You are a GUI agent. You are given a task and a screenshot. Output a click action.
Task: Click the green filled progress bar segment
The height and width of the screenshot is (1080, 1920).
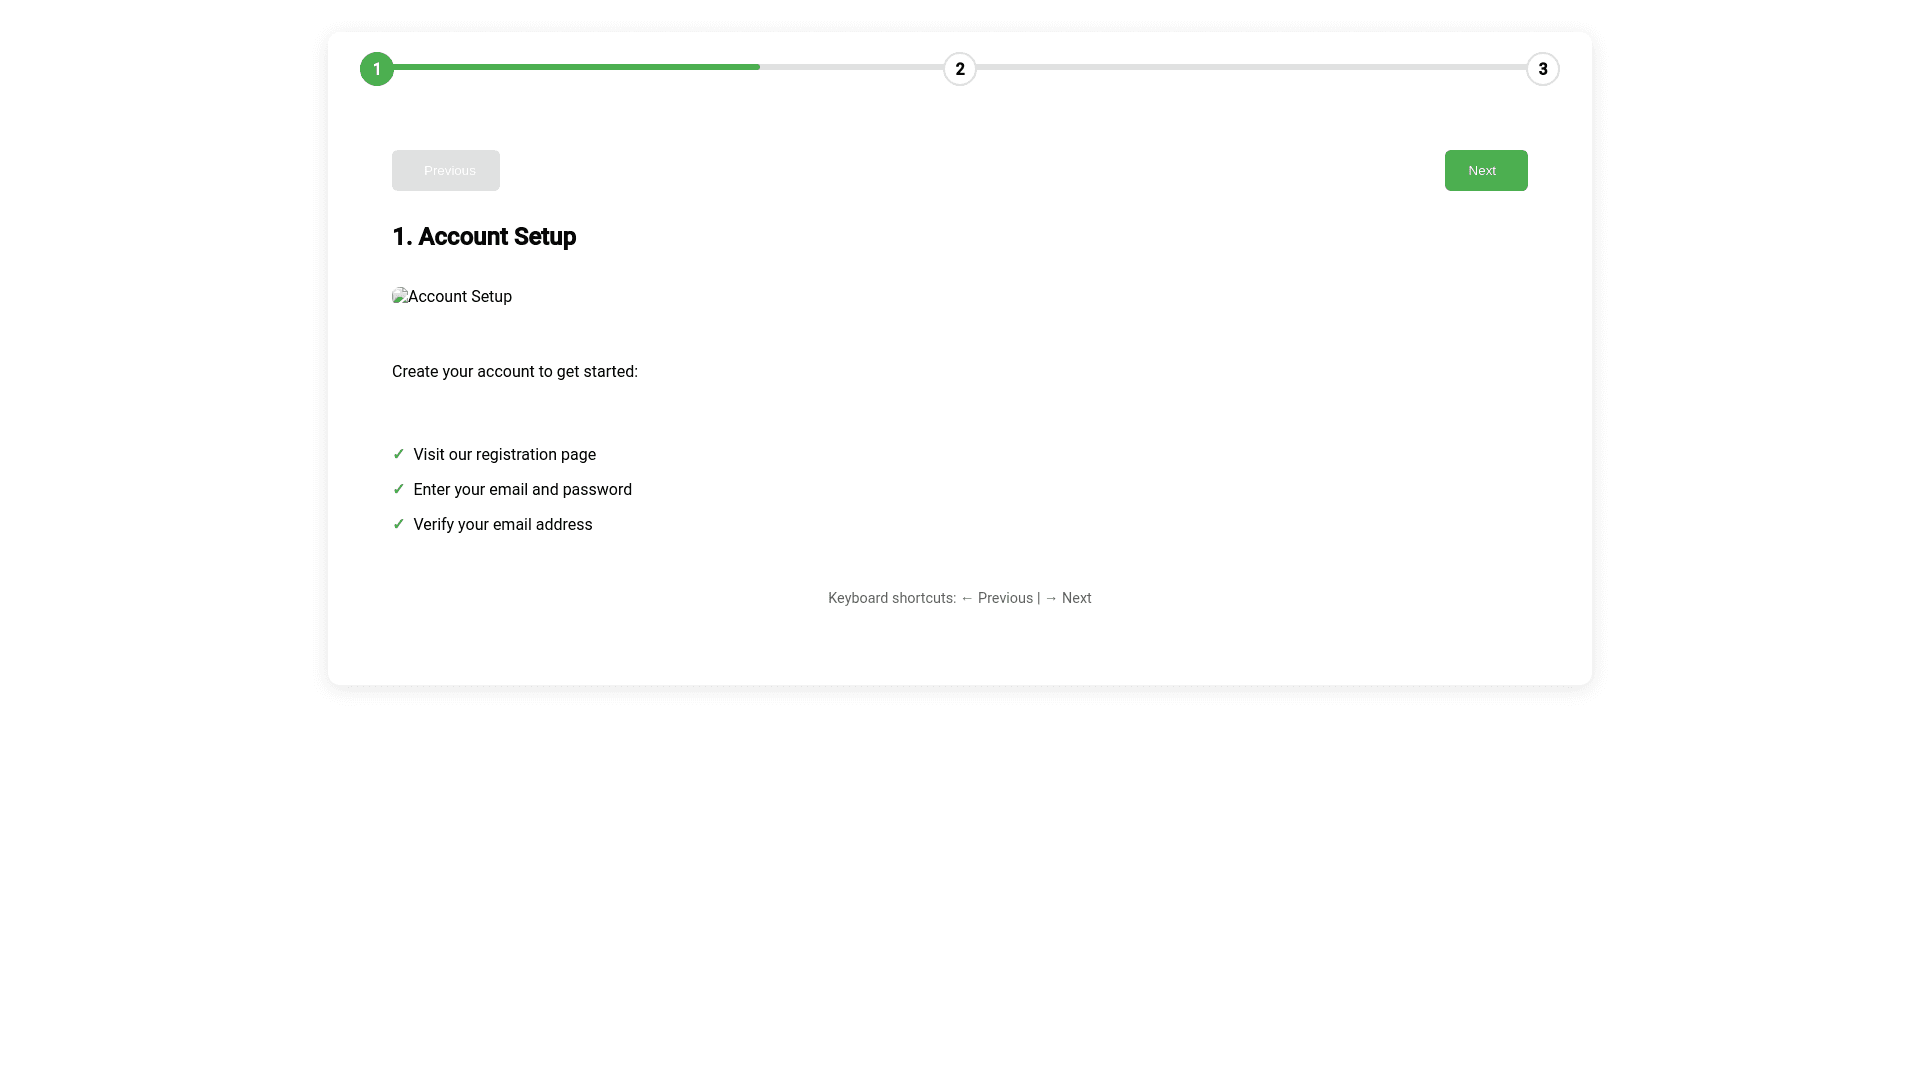click(x=575, y=67)
